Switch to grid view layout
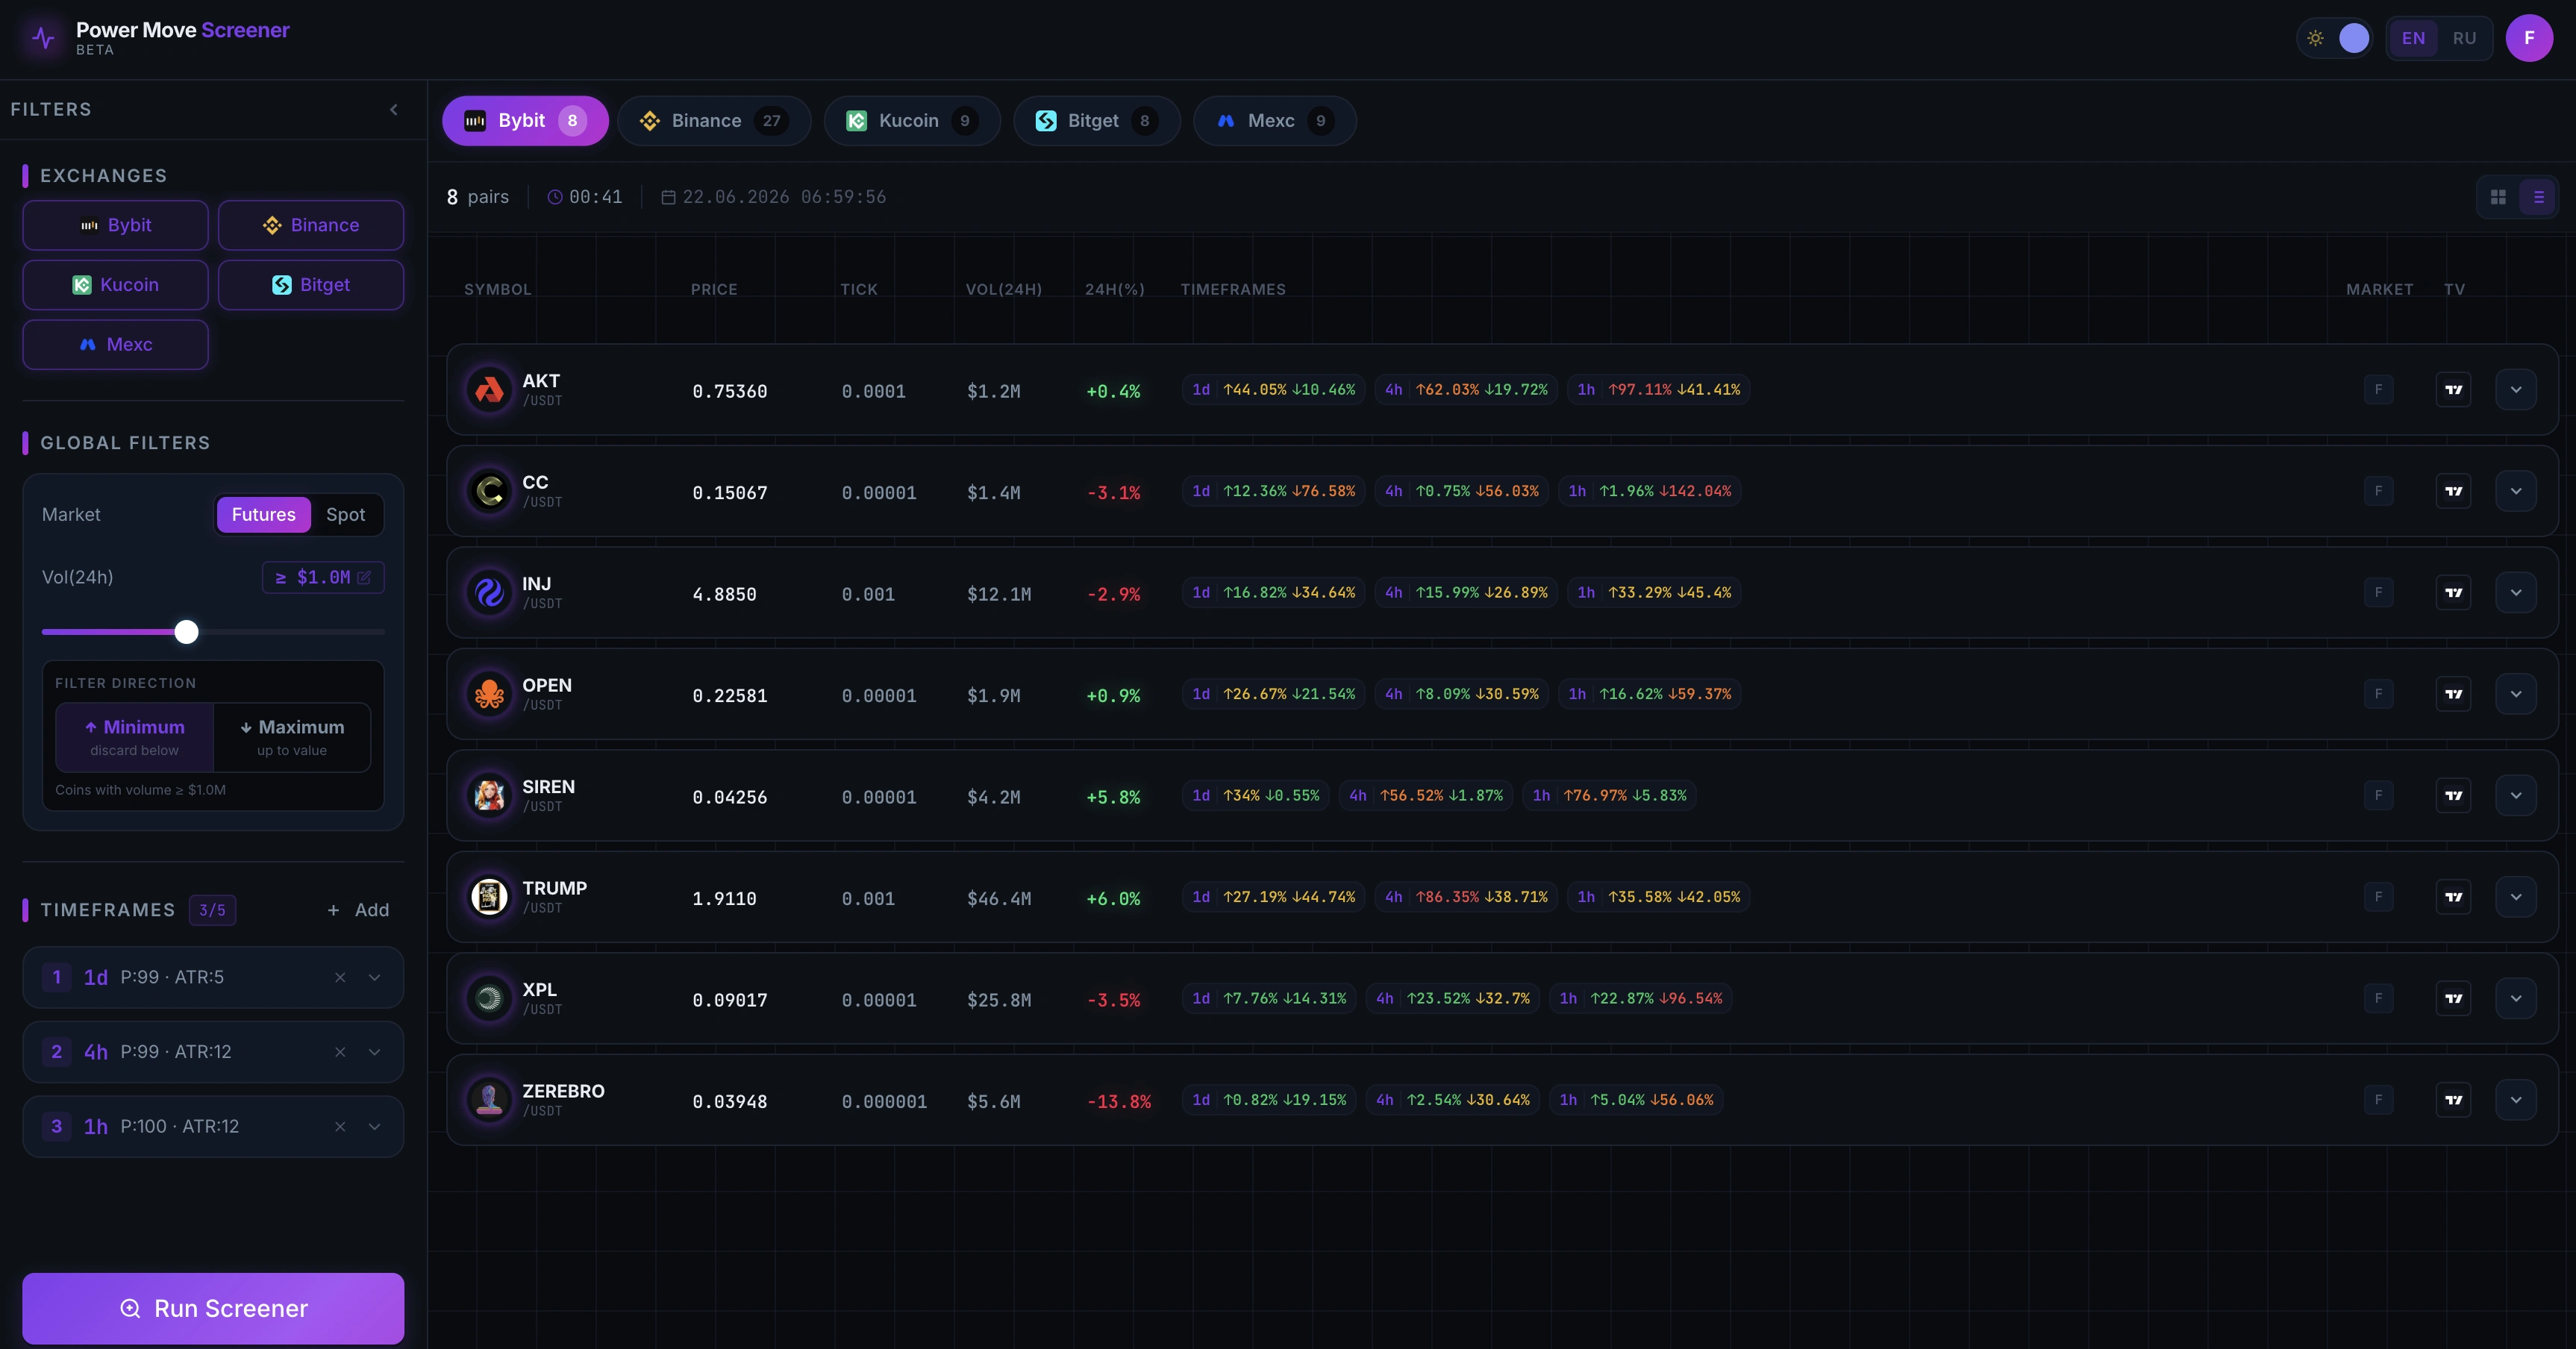 (2498, 197)
